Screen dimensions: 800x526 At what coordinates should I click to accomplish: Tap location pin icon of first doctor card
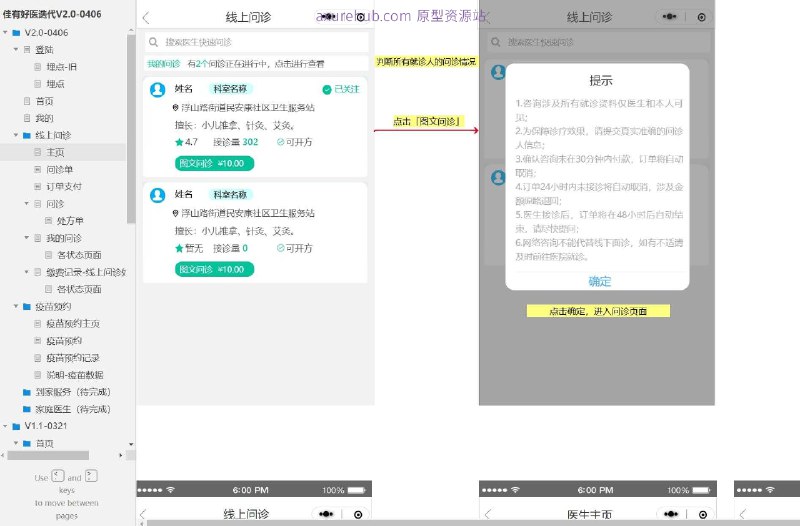pyautogui.click(x=176, y=108)
